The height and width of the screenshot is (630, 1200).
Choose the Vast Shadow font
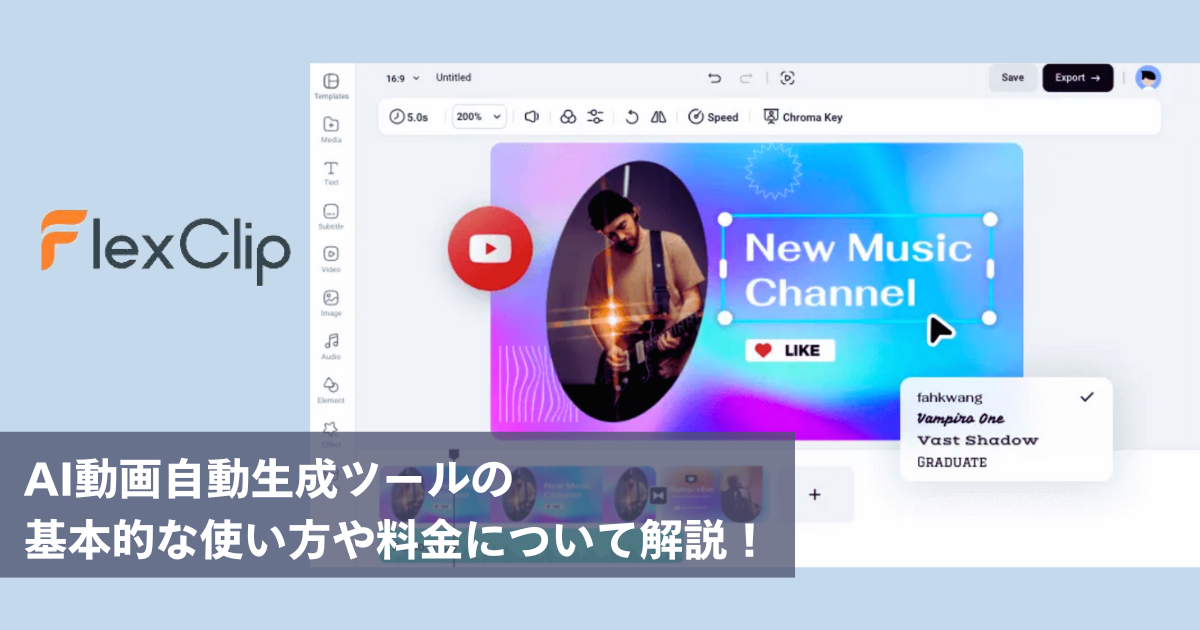coord(977,440)
